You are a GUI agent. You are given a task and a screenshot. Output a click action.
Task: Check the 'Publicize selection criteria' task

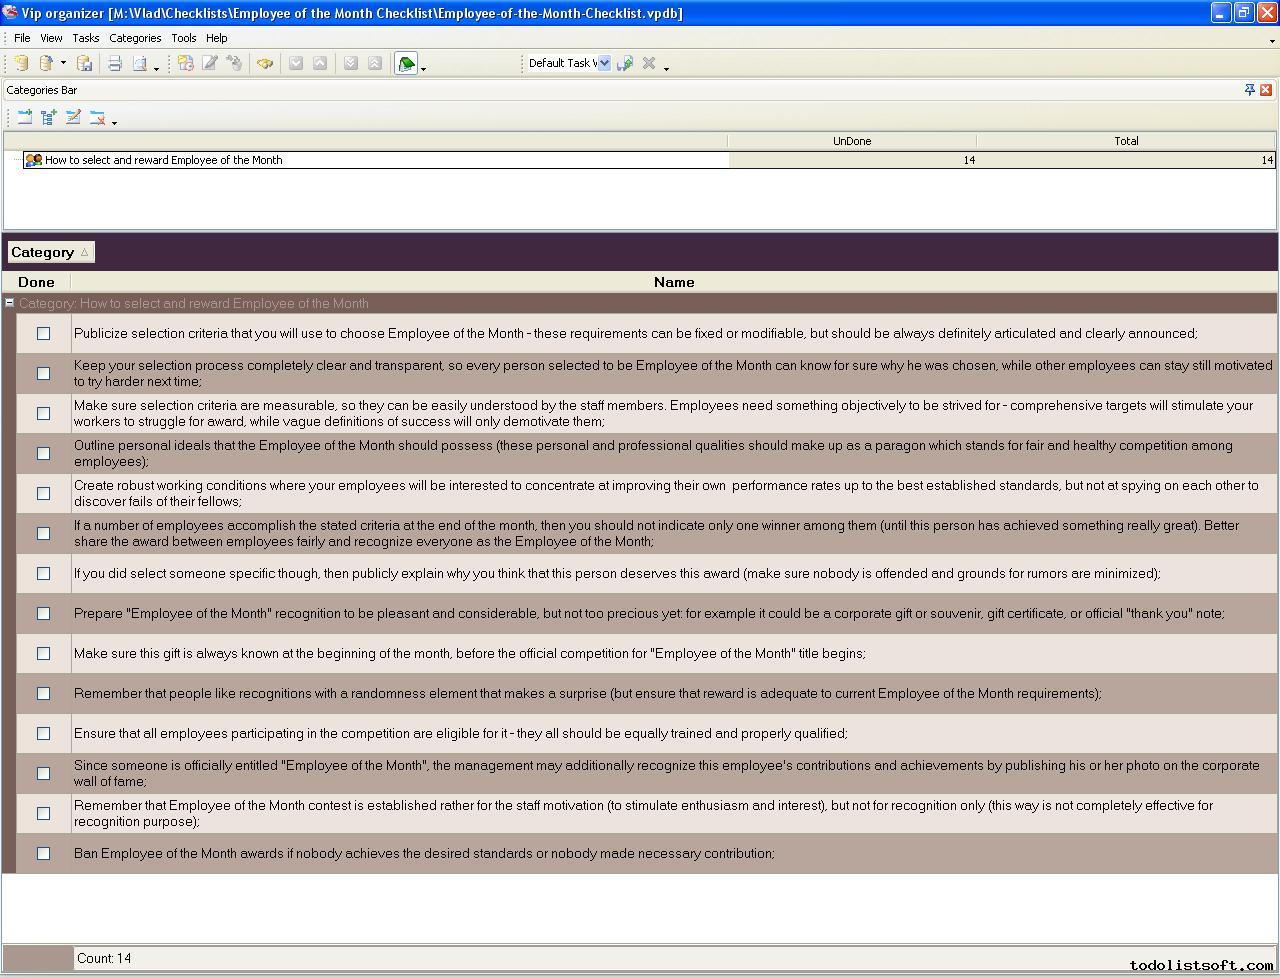pos(43,333)
